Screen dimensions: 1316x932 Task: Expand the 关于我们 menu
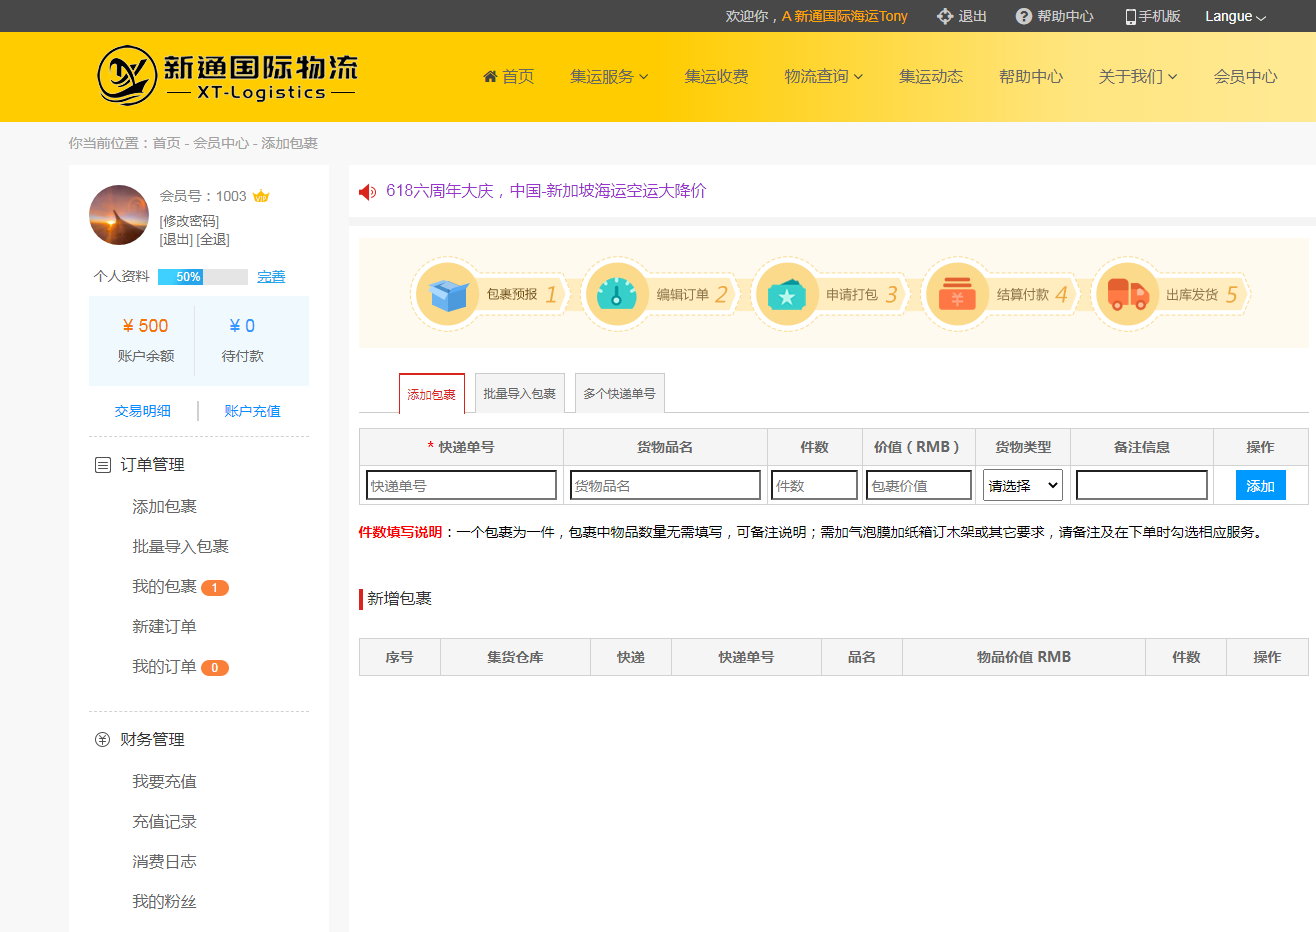[1137, 76]
